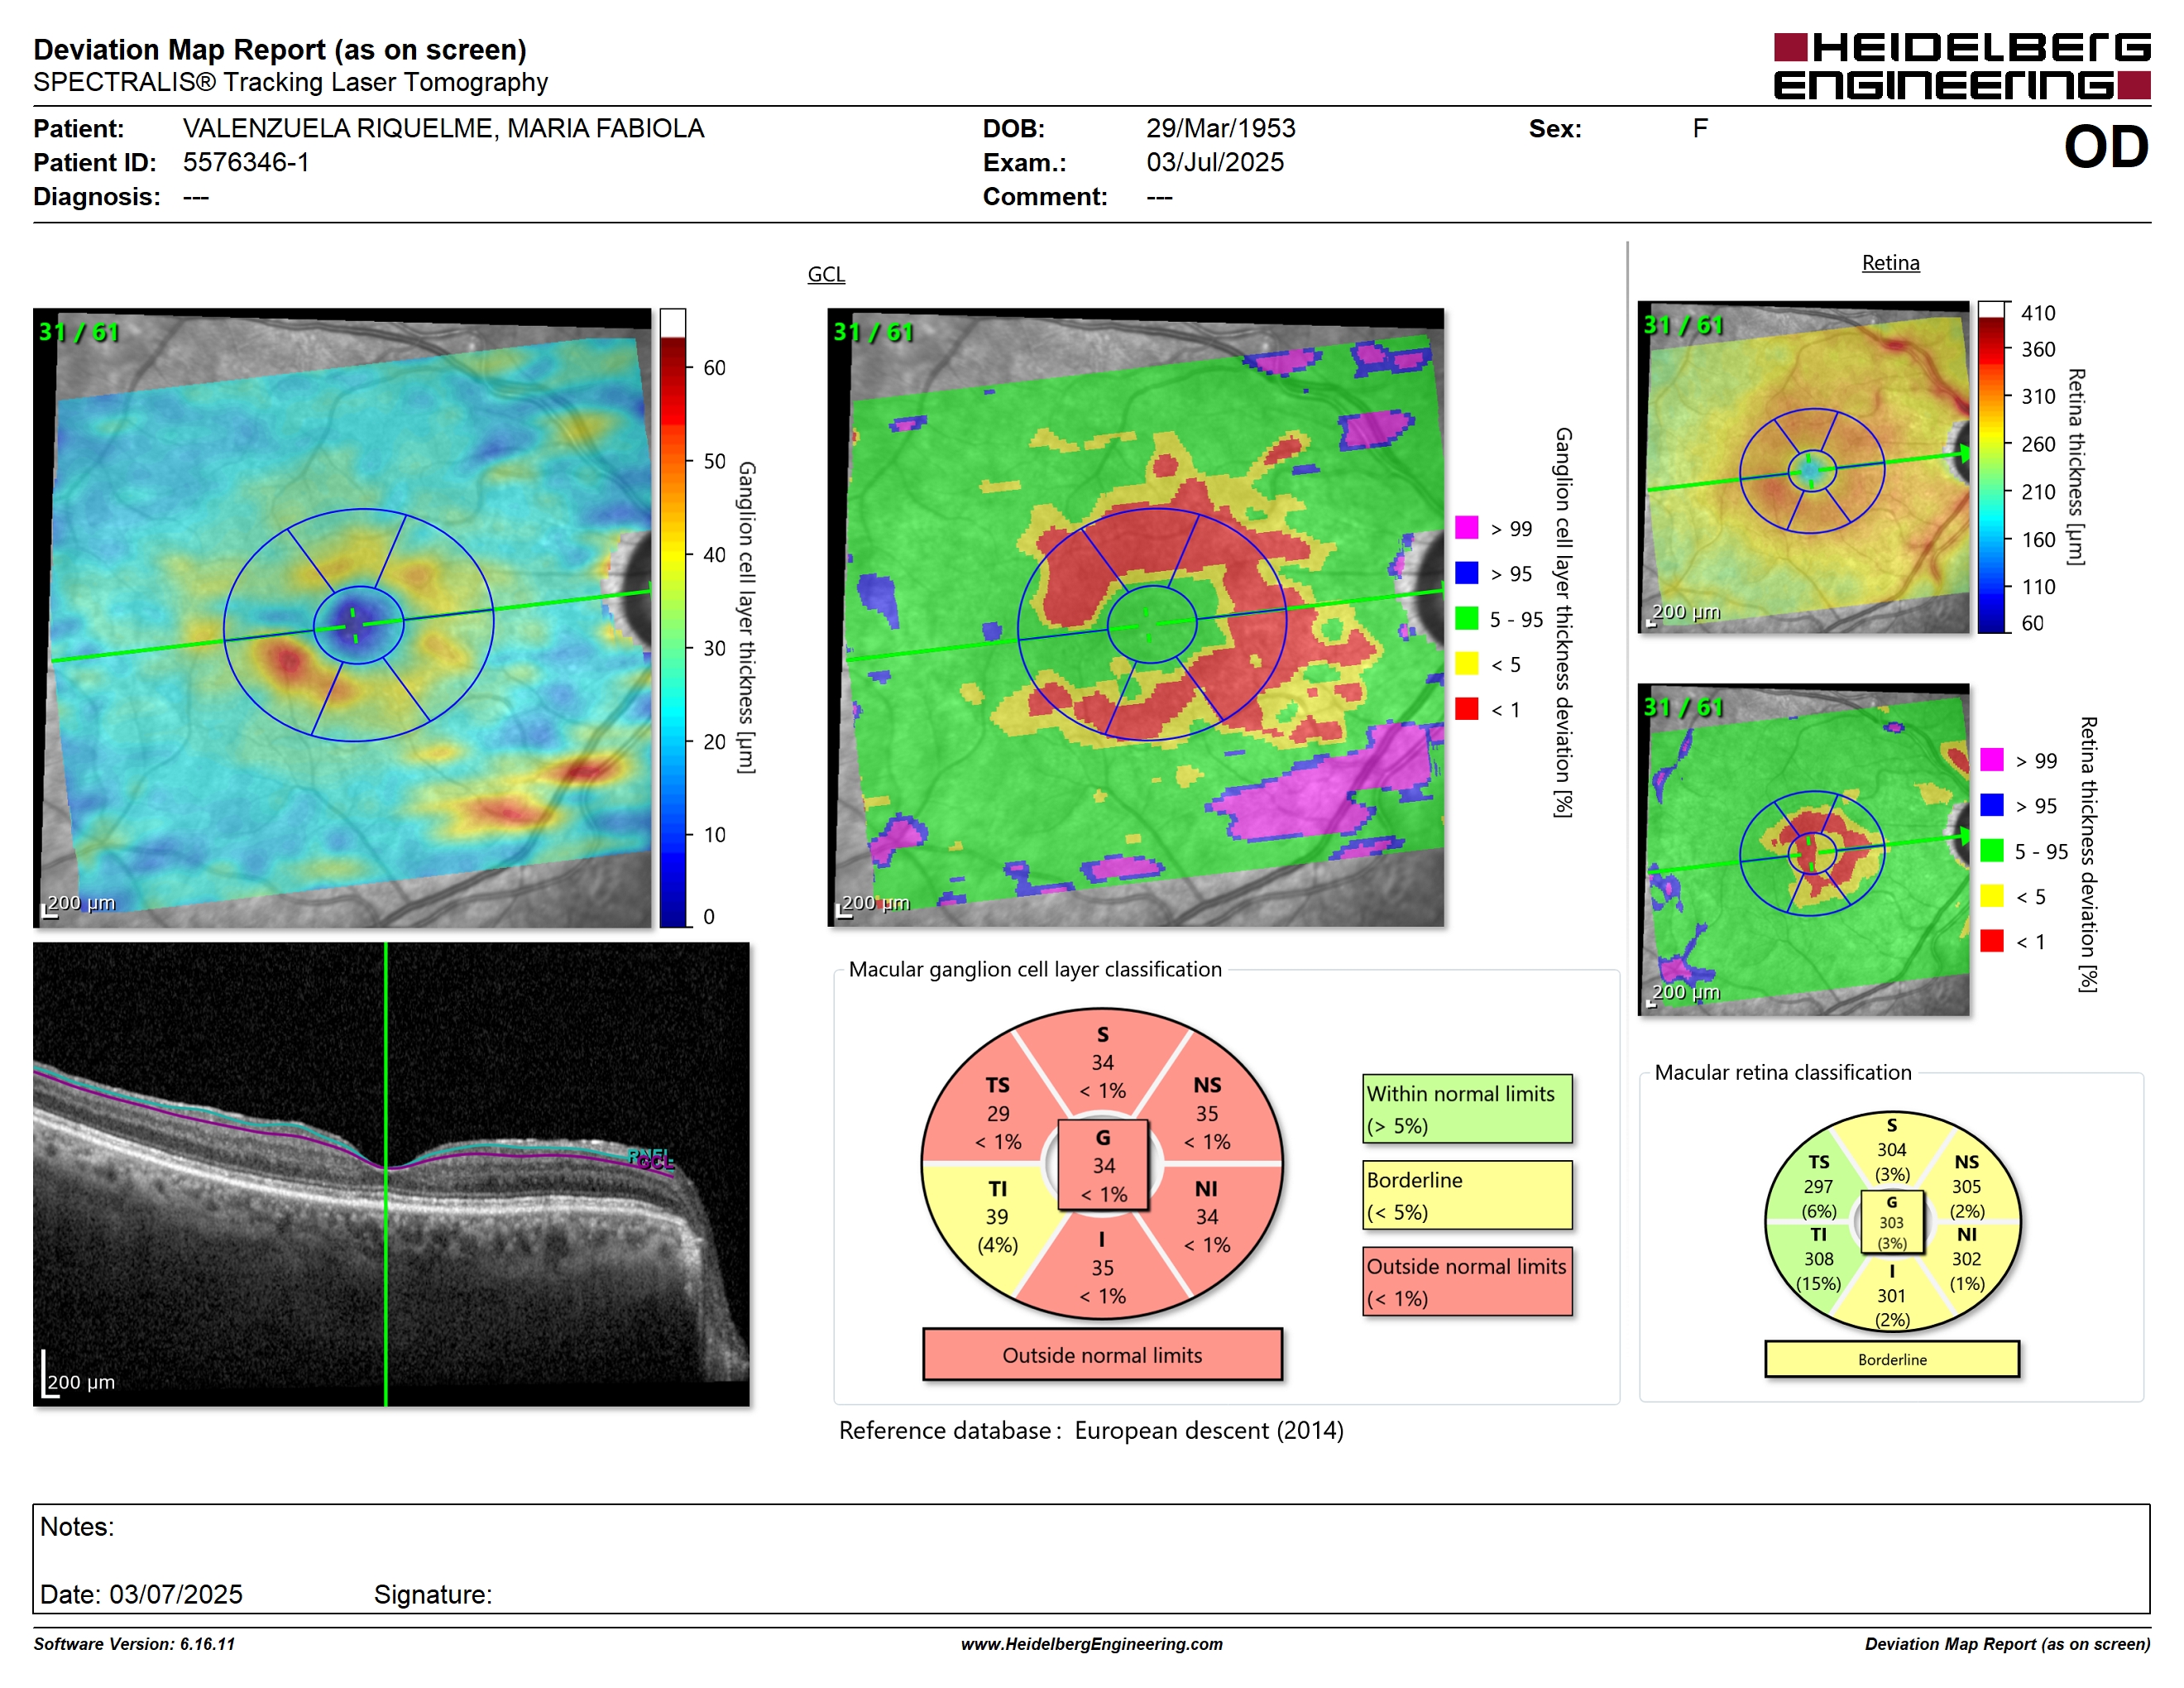Click the Signature line
This screenshot has height=1688, width=2184.
pos(433,1594)
